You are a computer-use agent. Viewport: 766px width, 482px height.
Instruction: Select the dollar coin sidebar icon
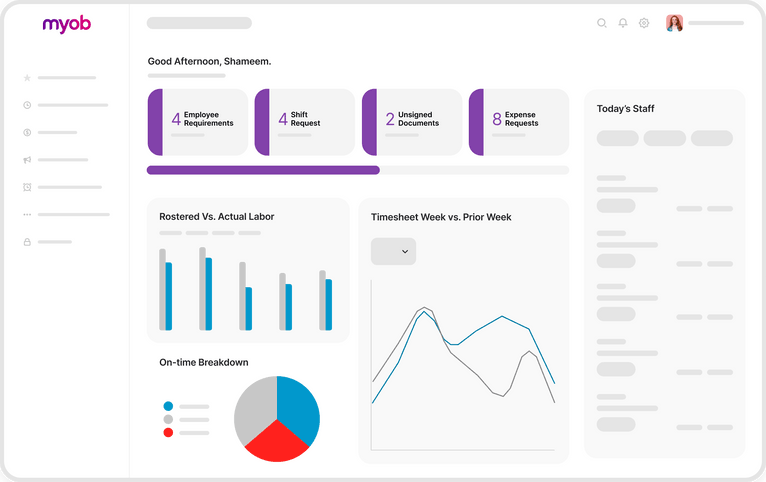(x=27, y=132)
